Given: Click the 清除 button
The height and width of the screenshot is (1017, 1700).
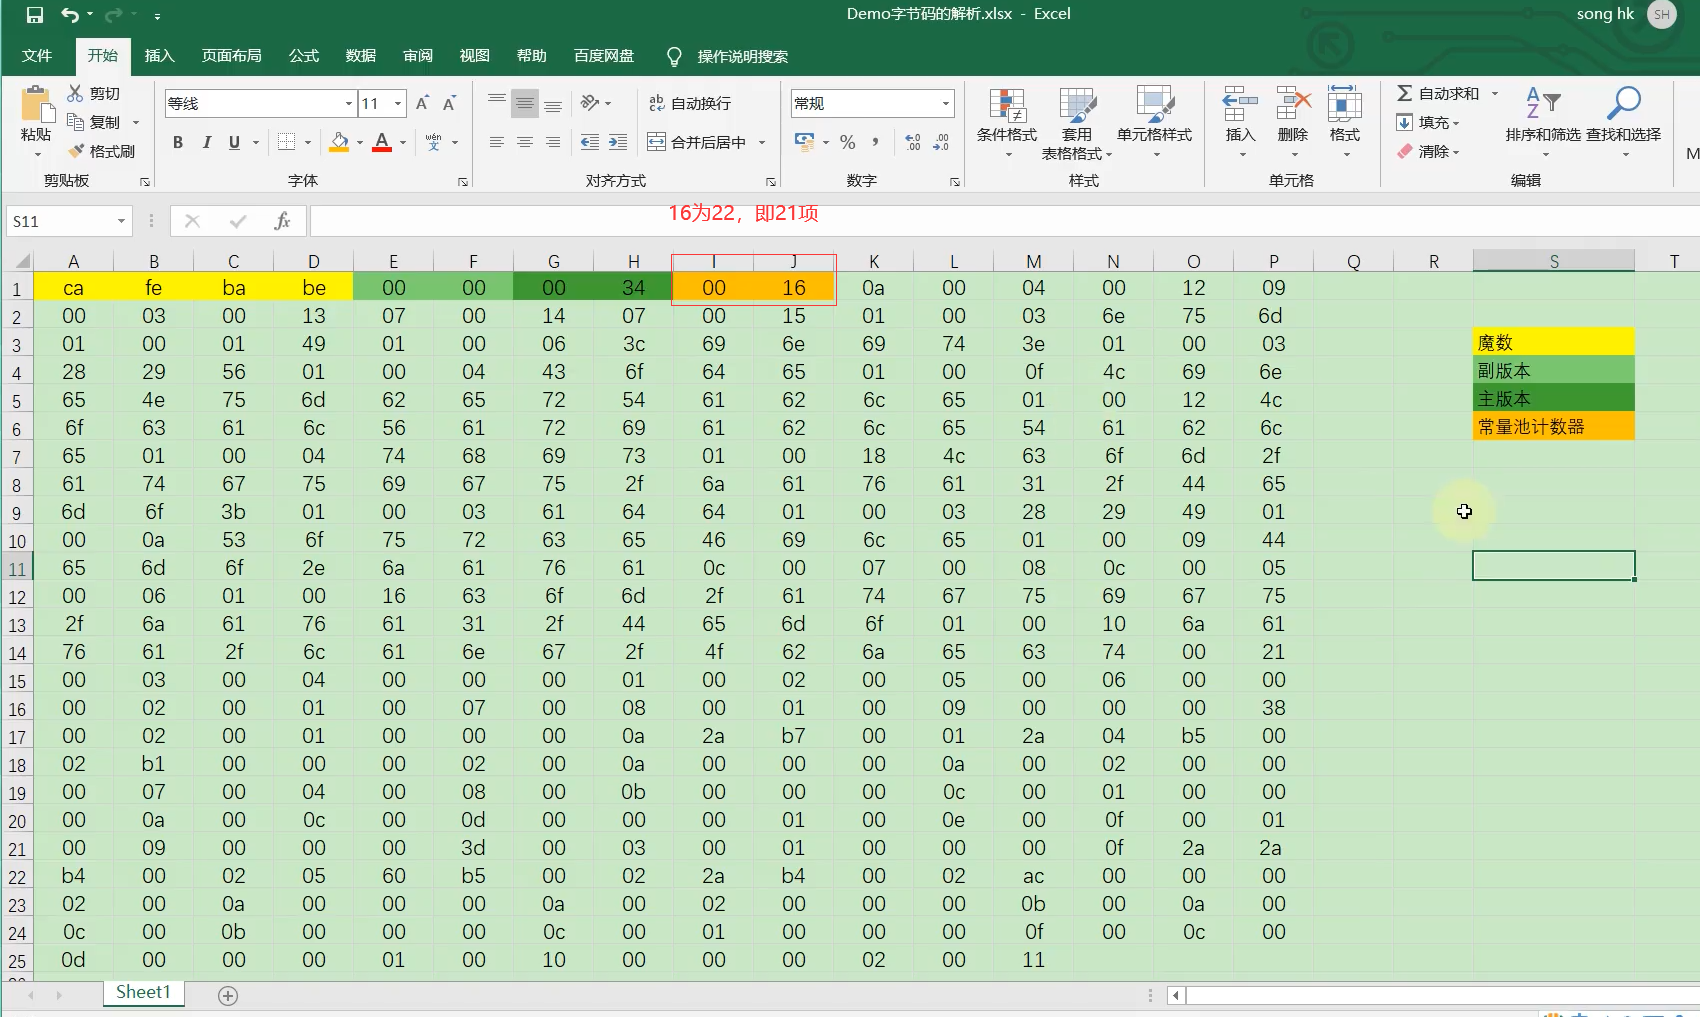Looking at the screenshot, I should click(x=1428, y=151).
